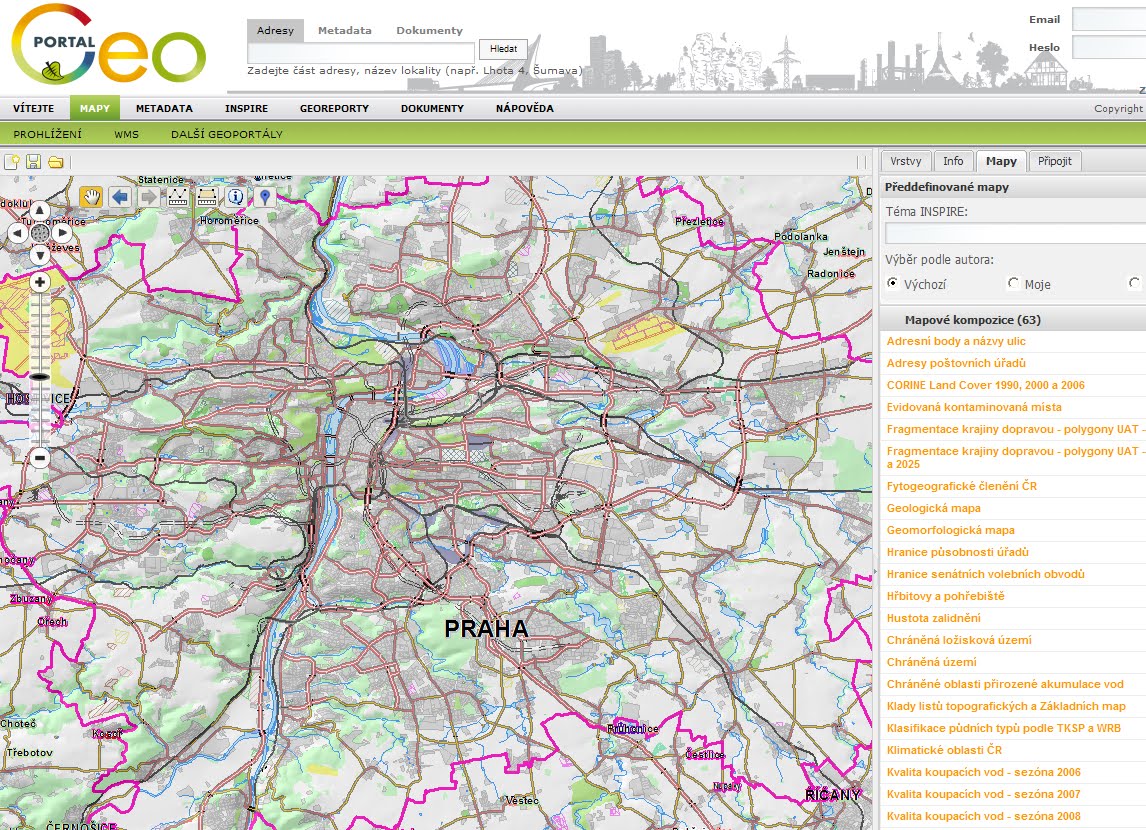The width and height of the screenshot is (1146, 830).
Task: Activate the feature info tool
Action: 235,197
